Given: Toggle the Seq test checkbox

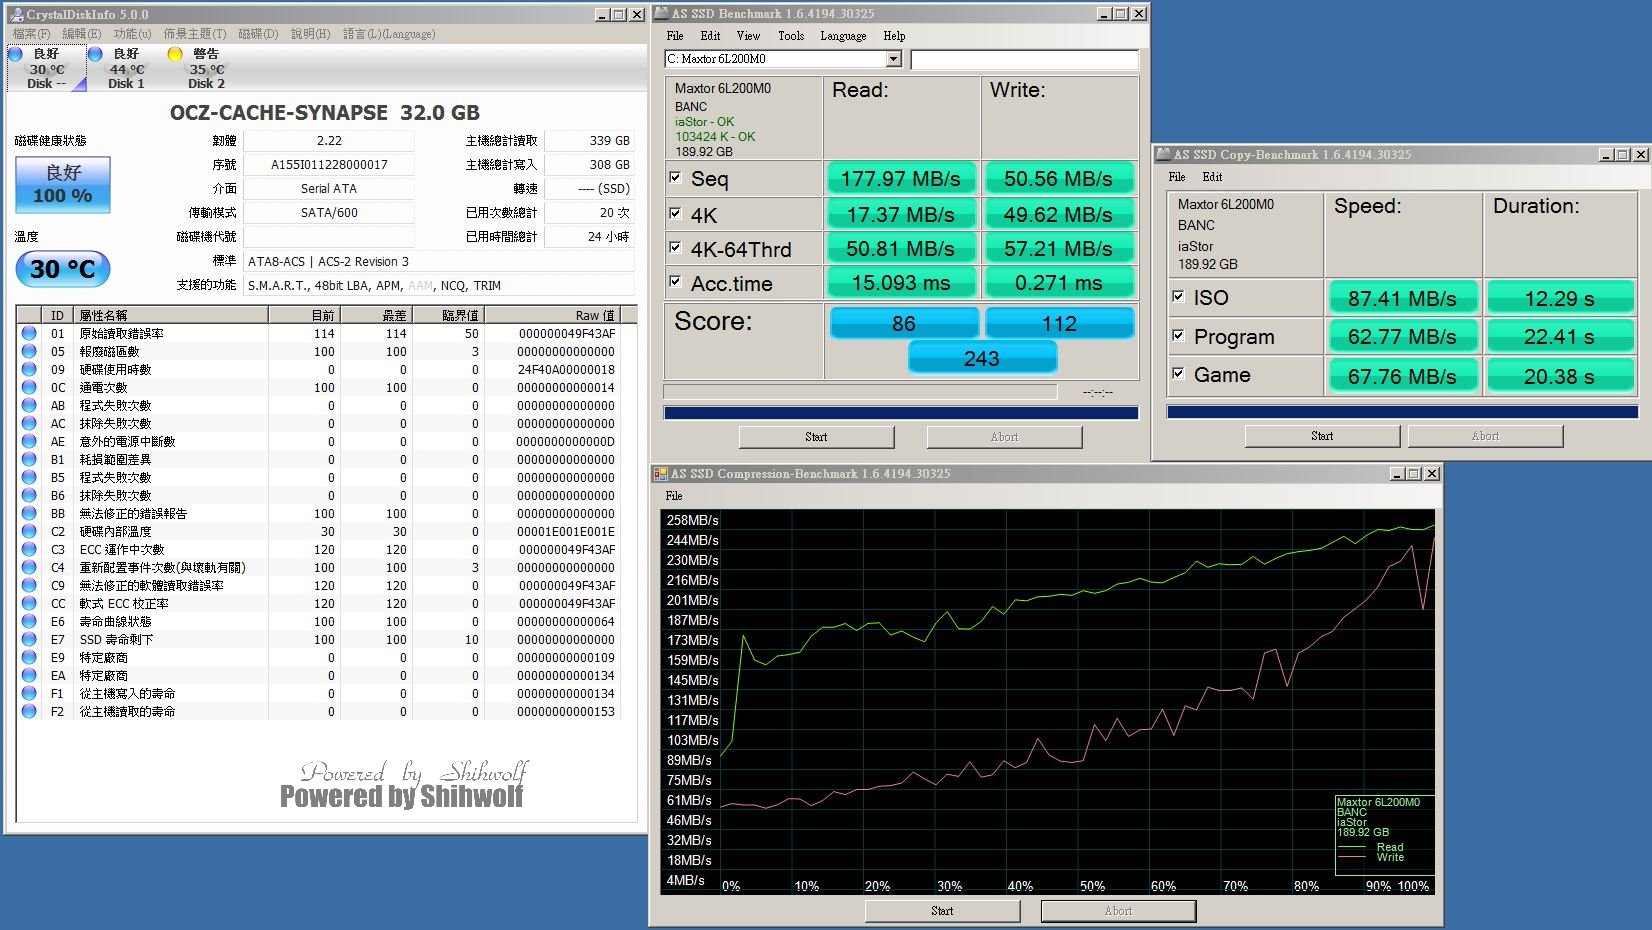Looking at the screenshot, I should click(x=675, y=177).
